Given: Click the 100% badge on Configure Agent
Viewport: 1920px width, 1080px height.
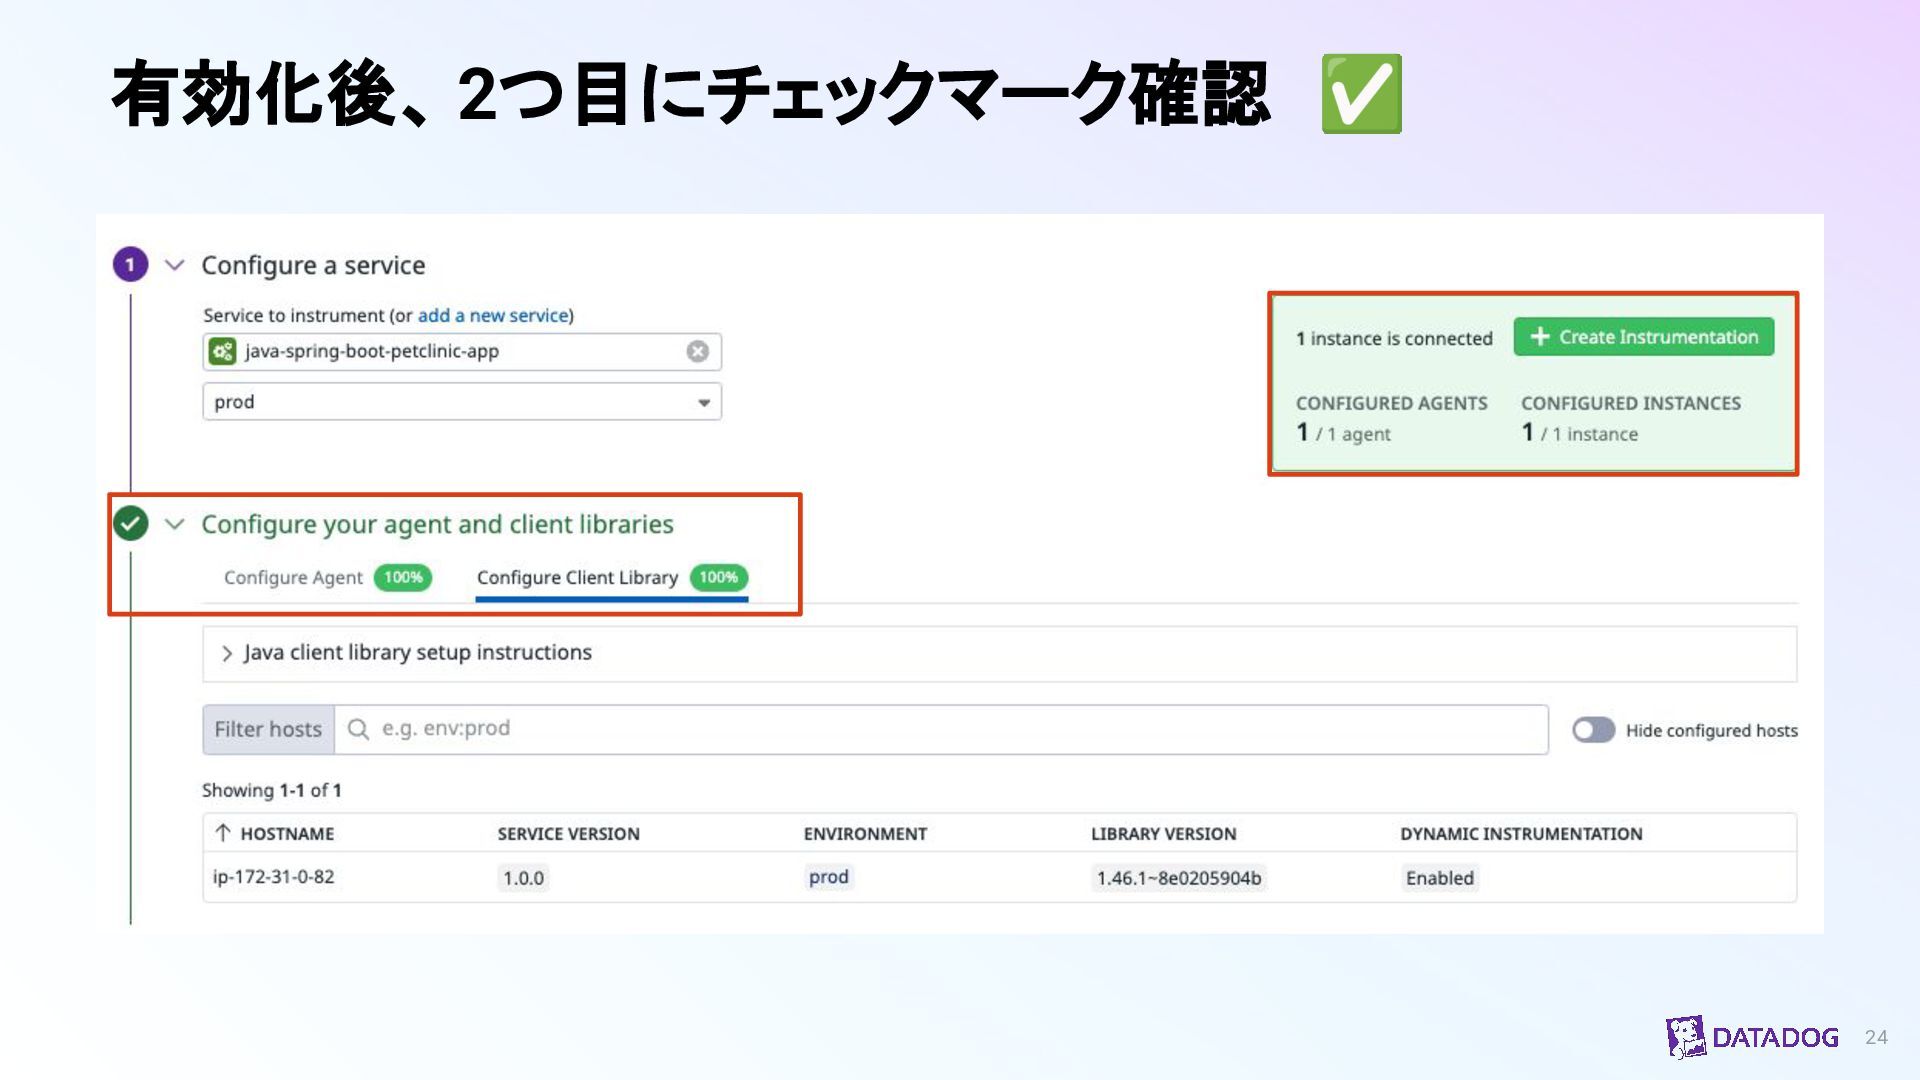Looking at the screenshot, I should [403, 577].
